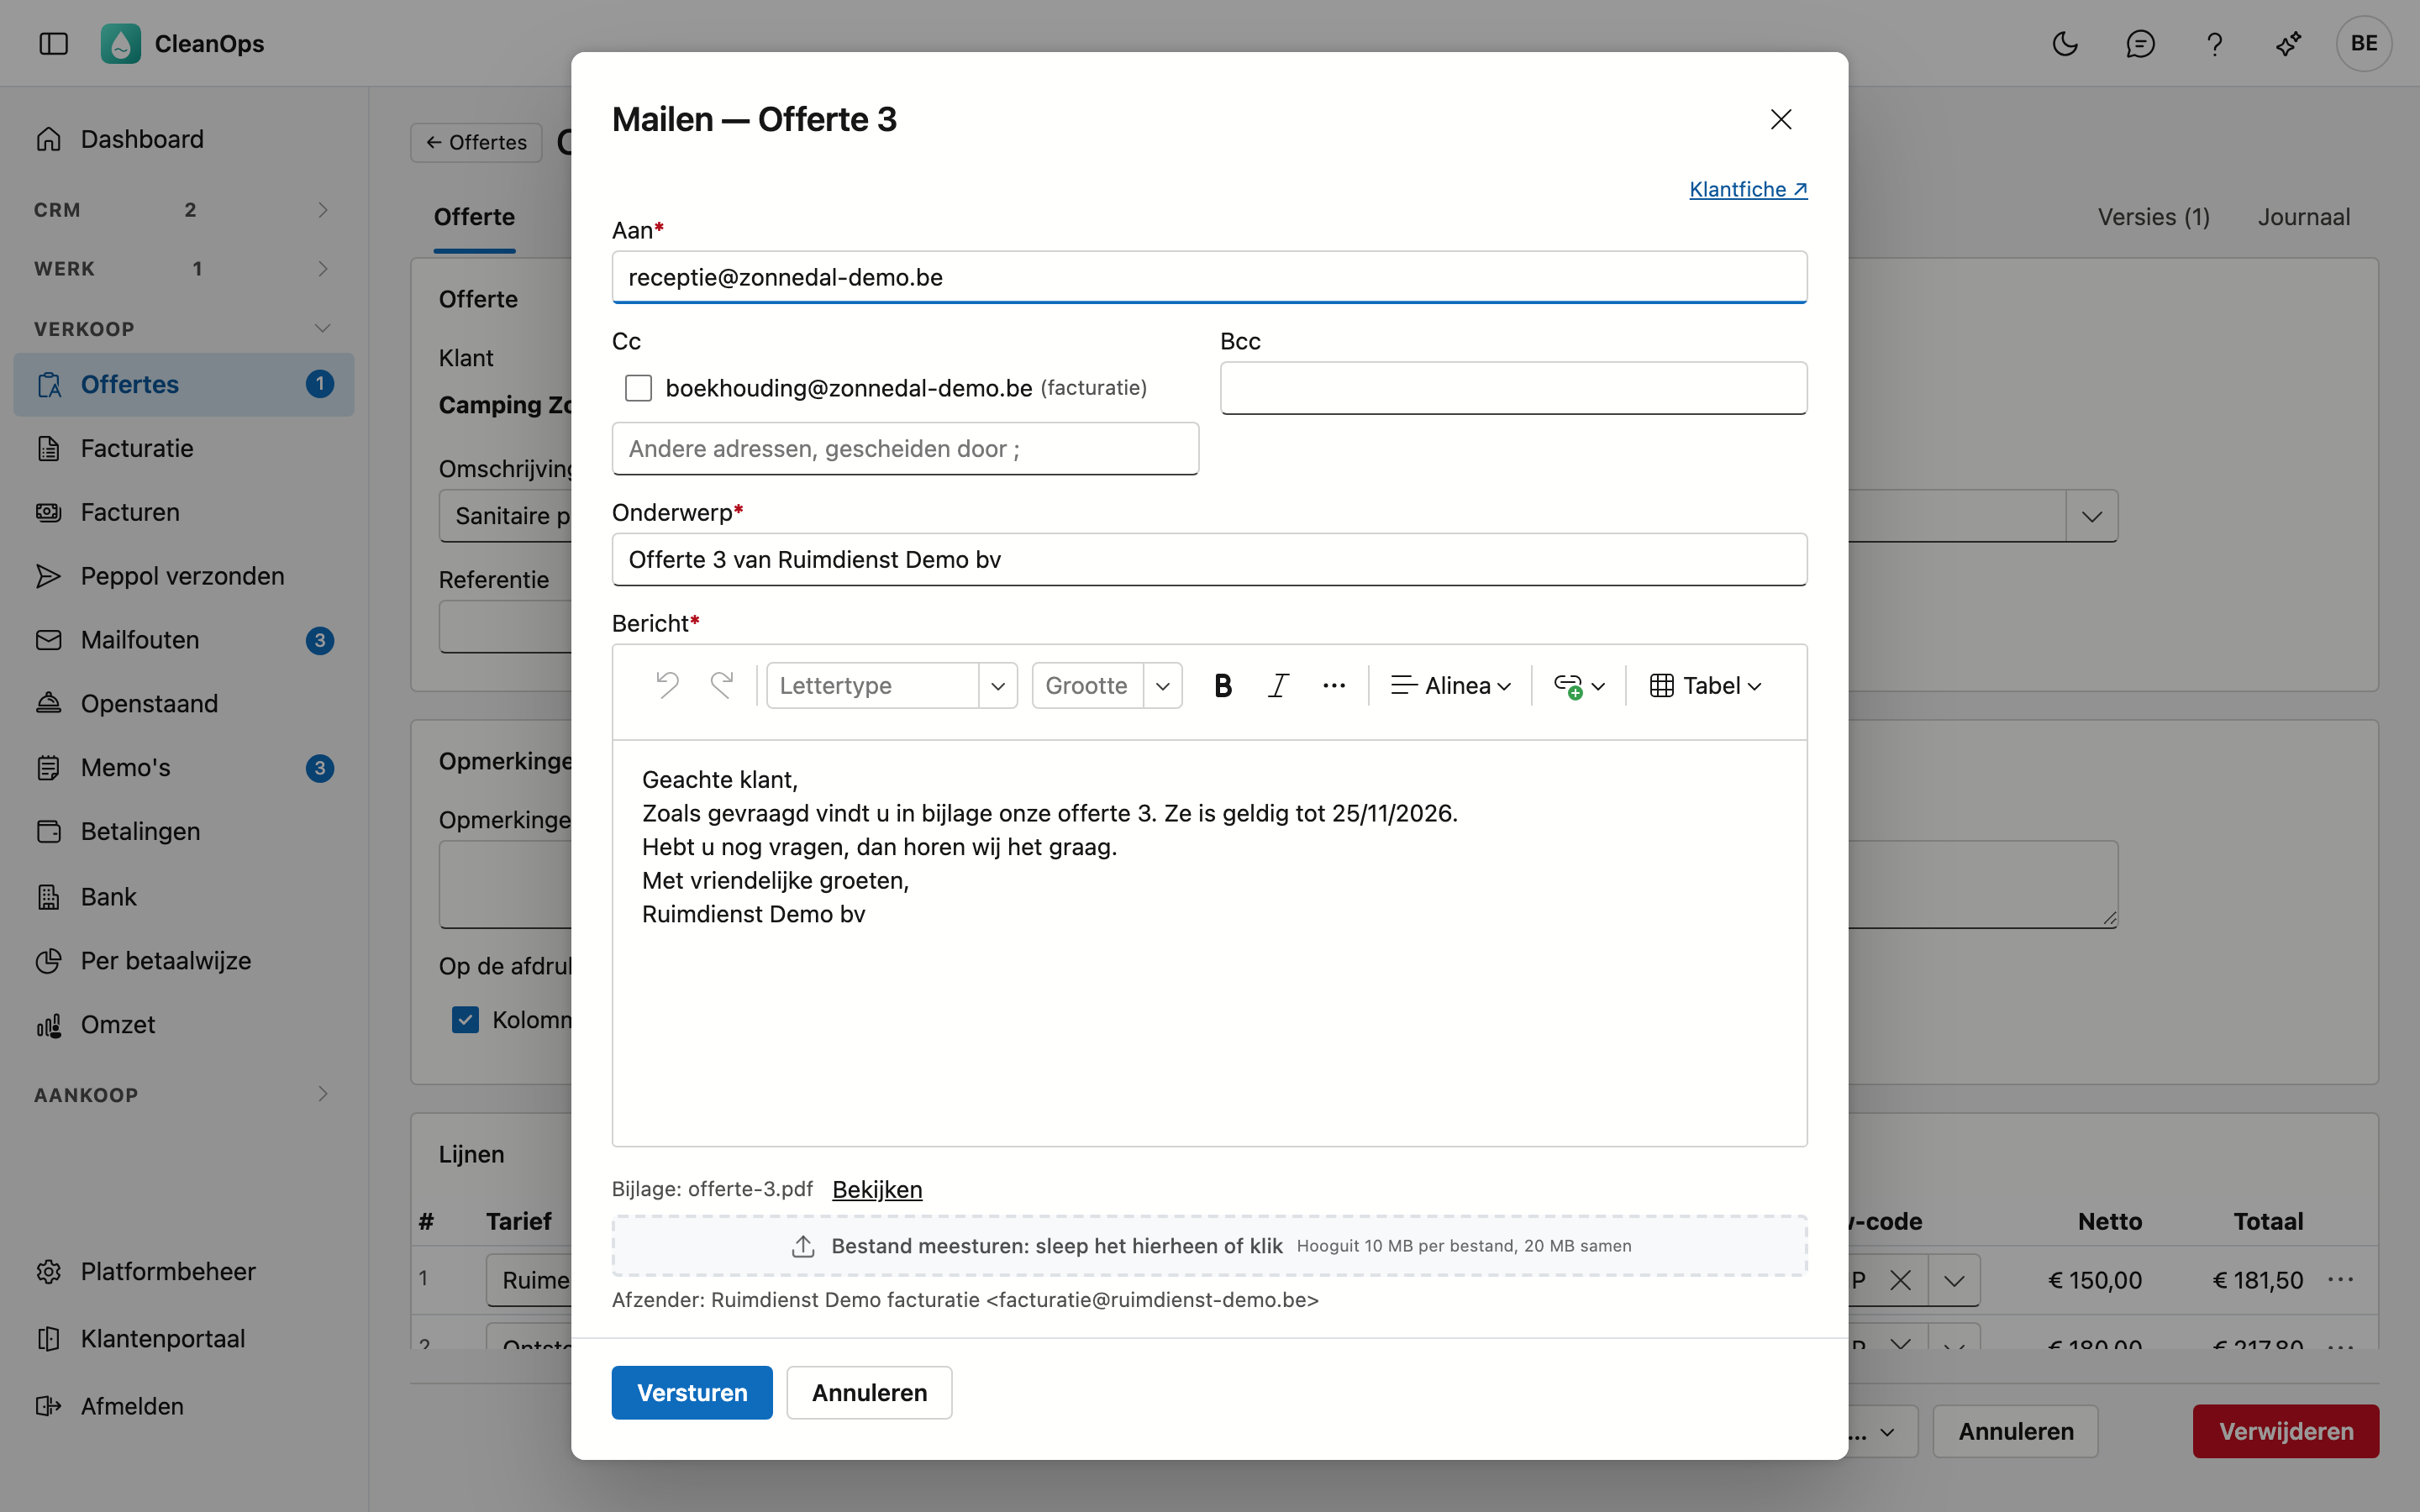Screen dimensions: 2420x1512
Task: Switch to the Versies (1) tab
Action: pos(2154,217)
